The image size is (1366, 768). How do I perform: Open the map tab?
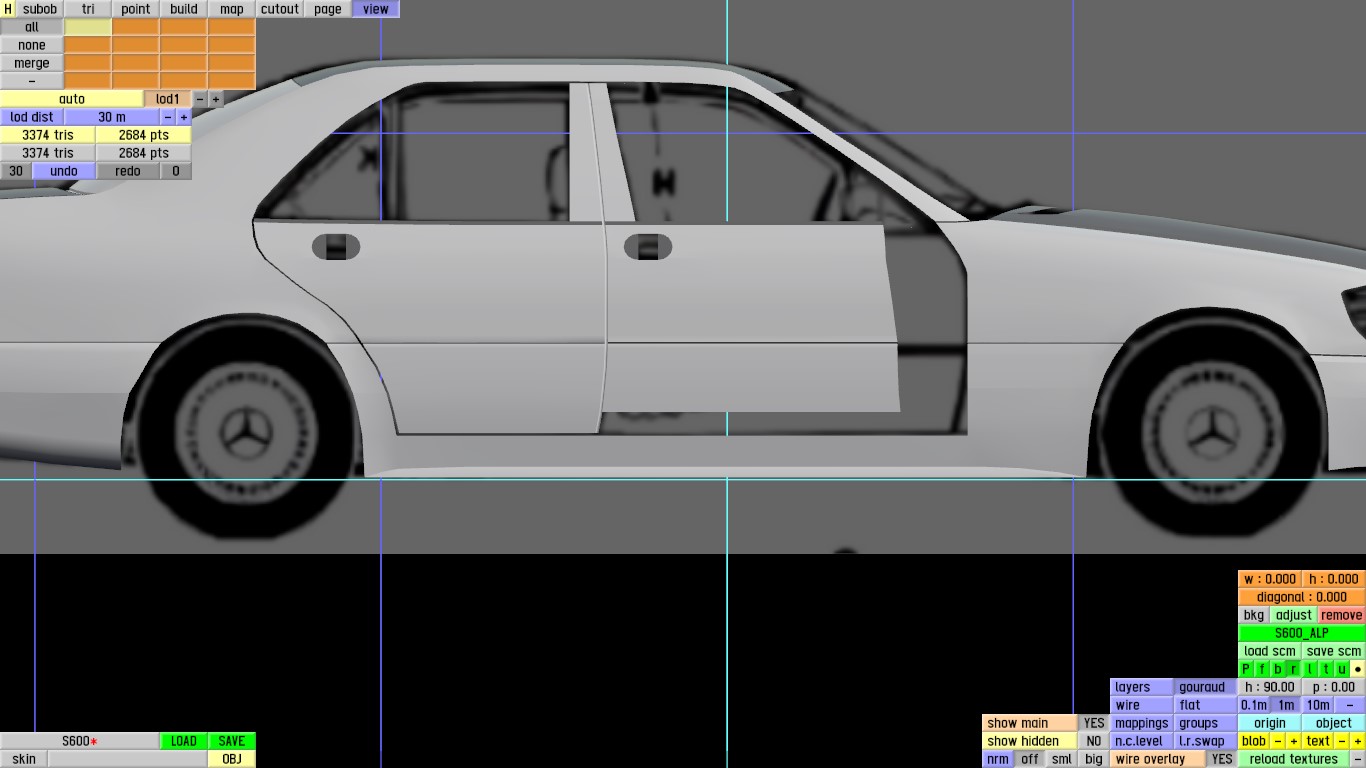click(232, 9)
